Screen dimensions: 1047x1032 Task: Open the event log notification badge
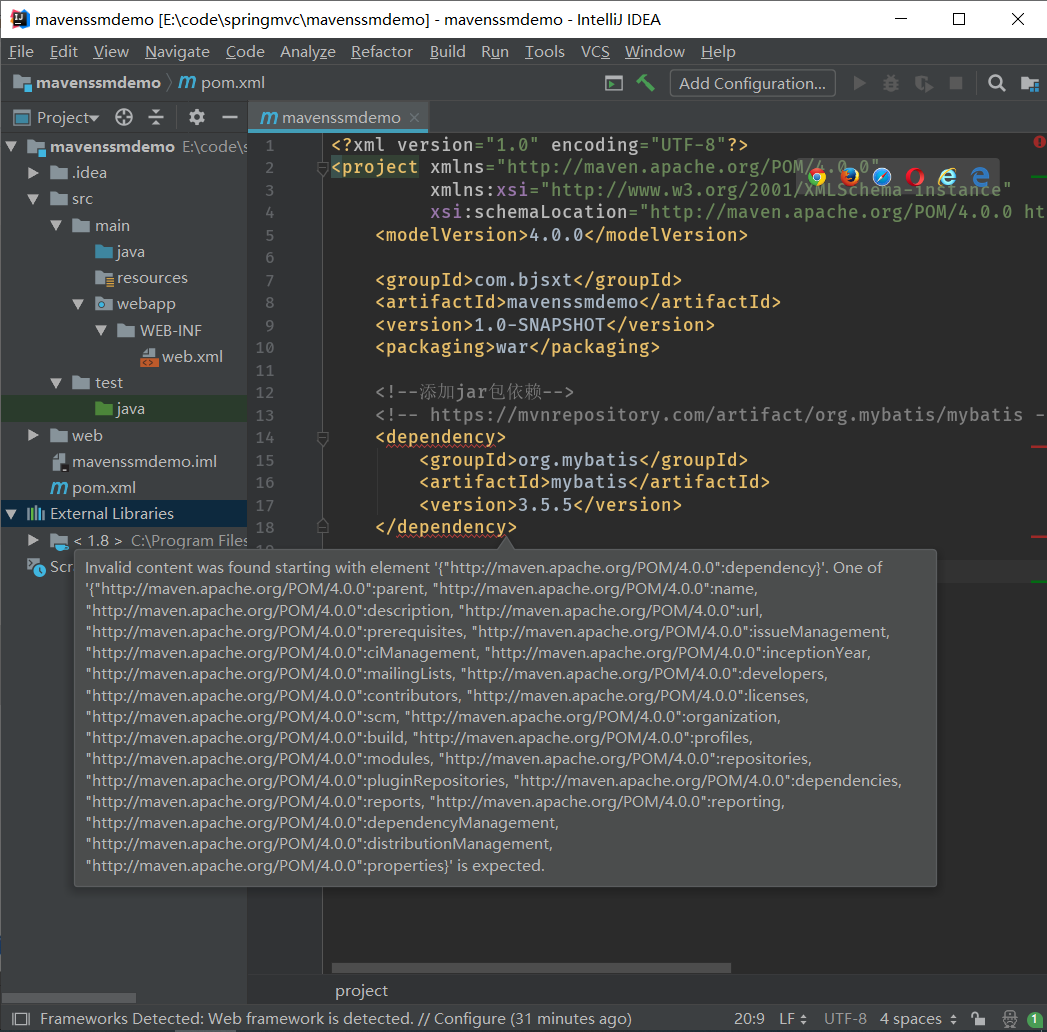click(x=1035, y=1019)
